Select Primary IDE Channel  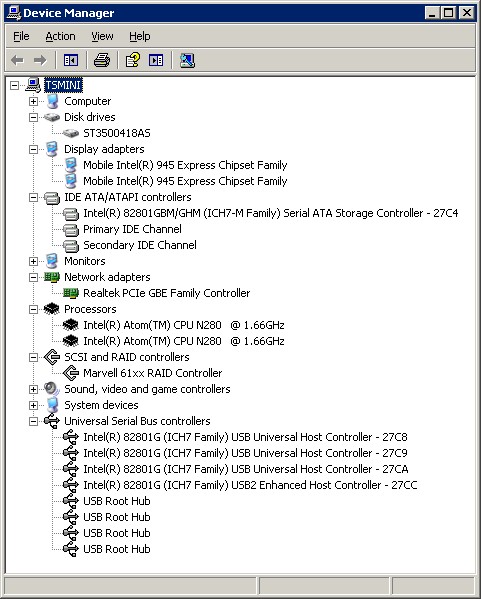point(132,229)
